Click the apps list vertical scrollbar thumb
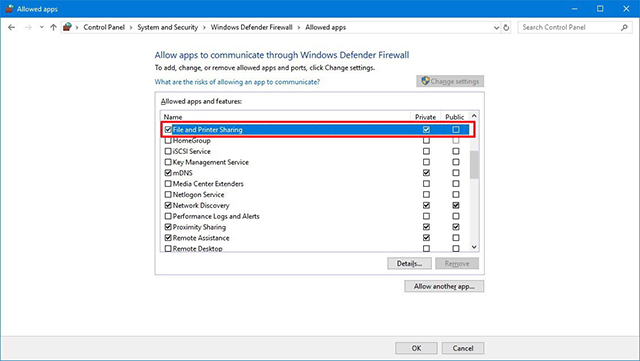The image size is (640, 361). point(474,165)
